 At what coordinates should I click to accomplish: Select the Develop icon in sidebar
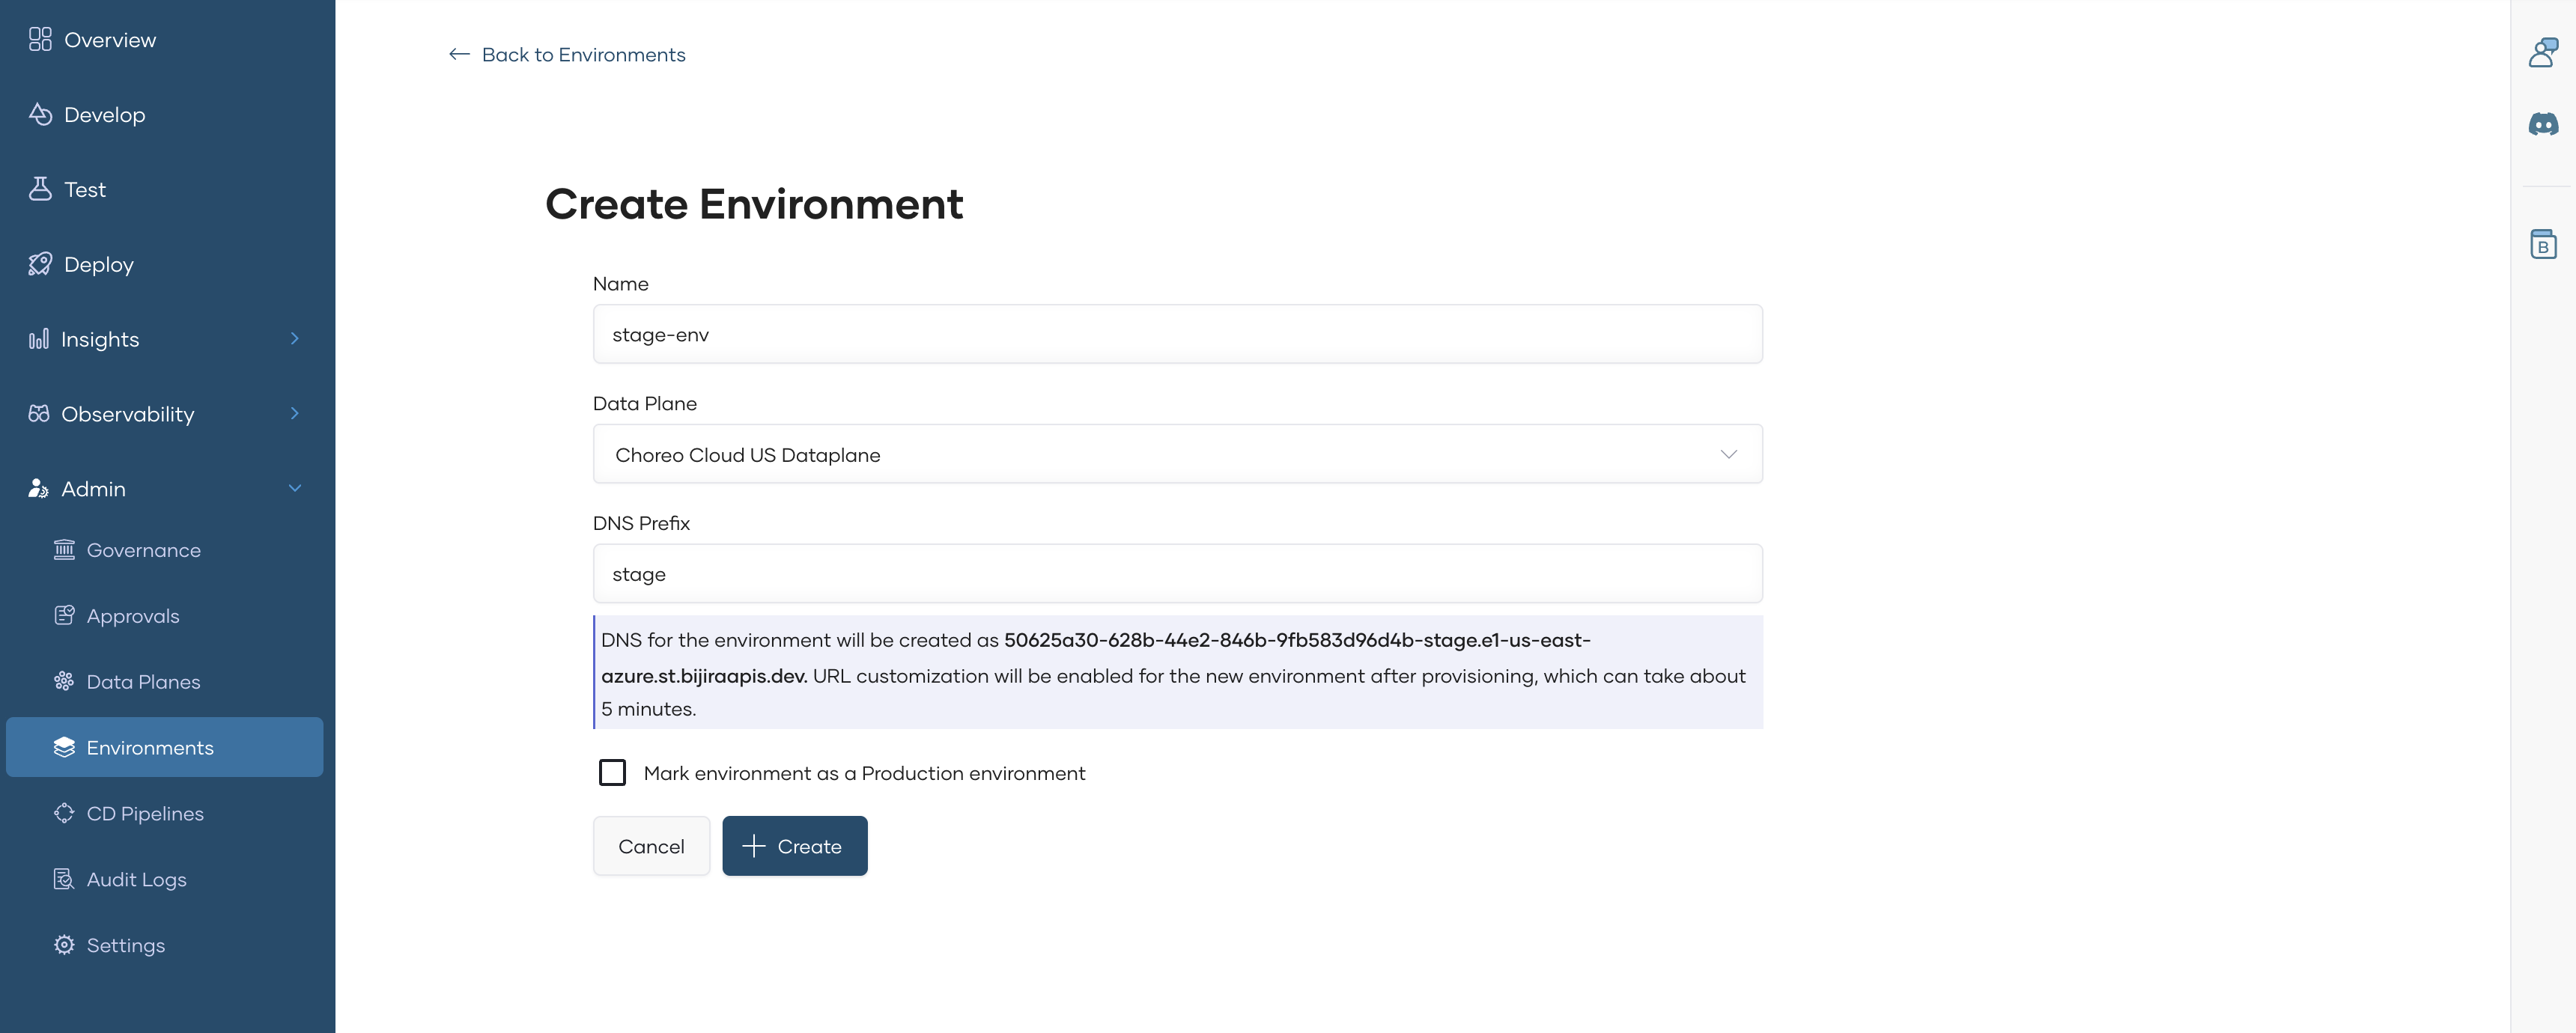click(x=40, y=114)
